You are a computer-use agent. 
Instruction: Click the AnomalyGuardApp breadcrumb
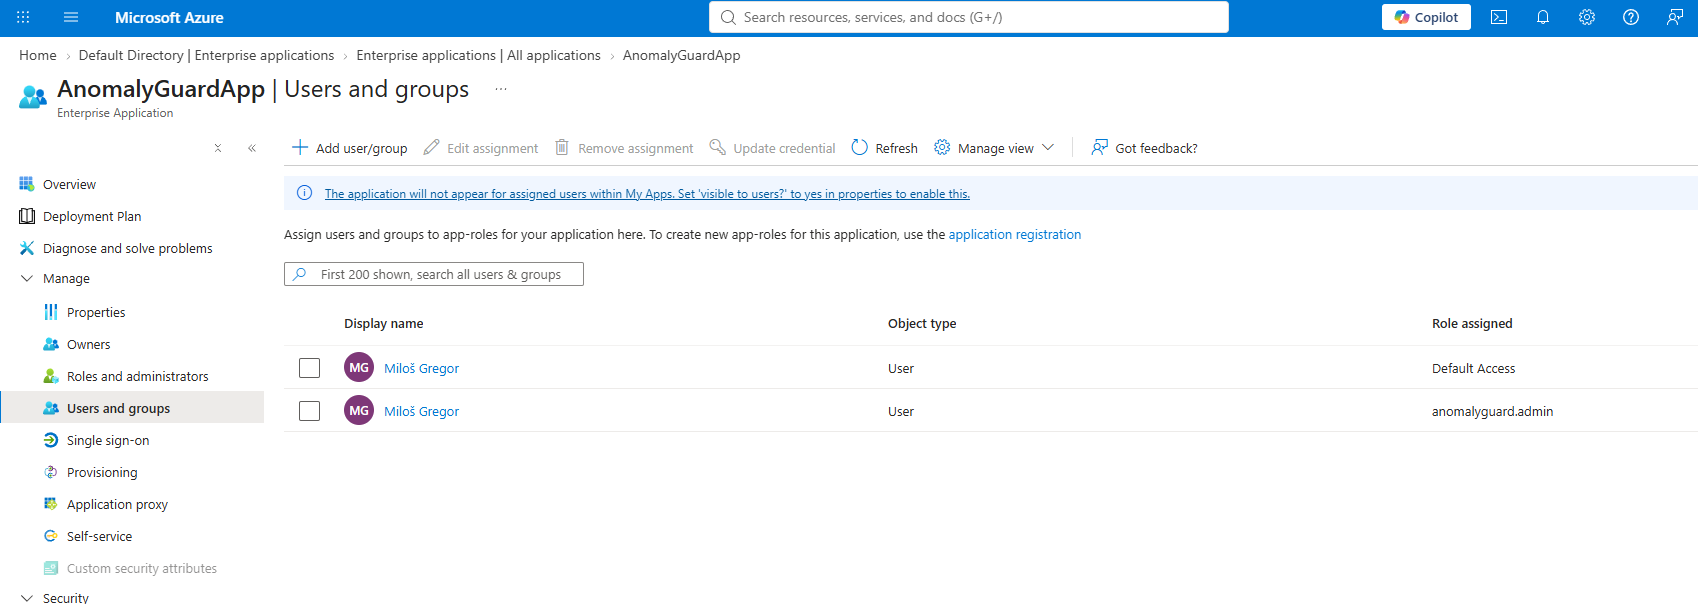(681, 55)
